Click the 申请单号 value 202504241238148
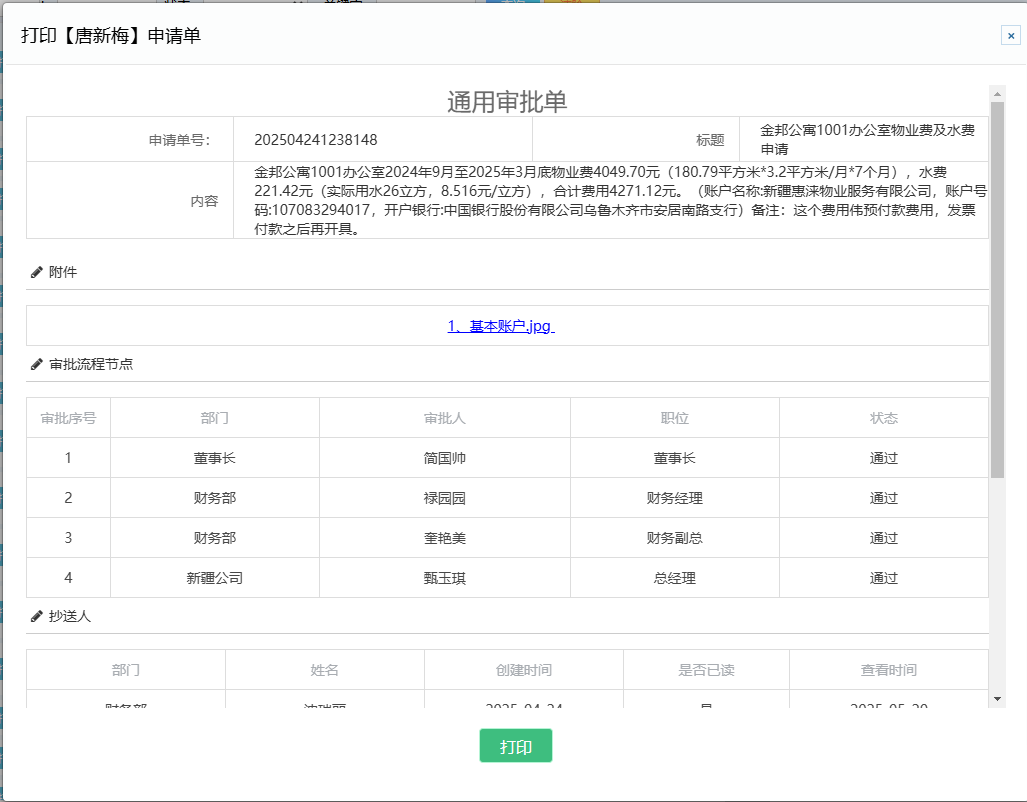This screenshot has height=802, width=1027. pos(316,140)
